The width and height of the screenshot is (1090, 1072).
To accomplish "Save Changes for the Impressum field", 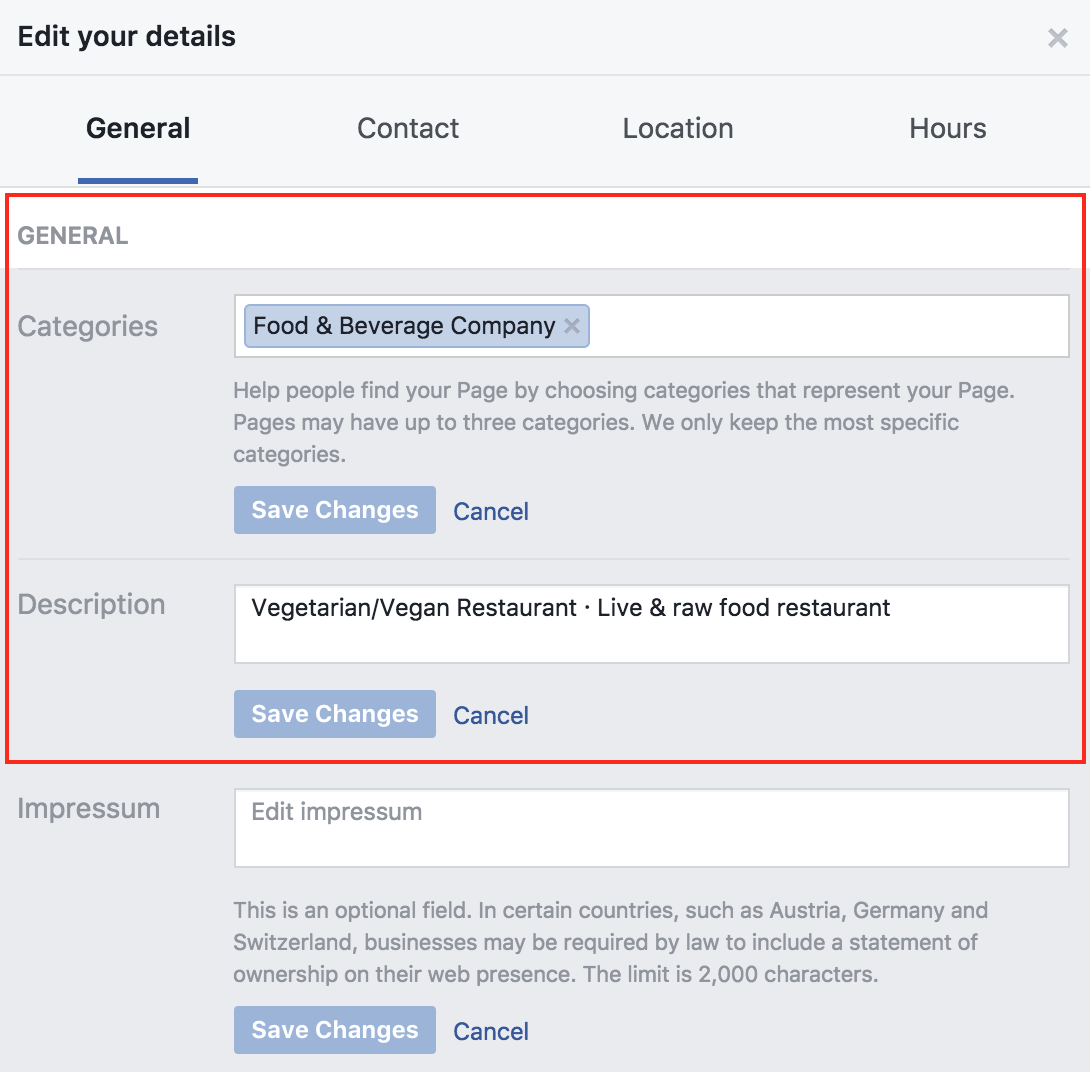I will point(334,1030).
